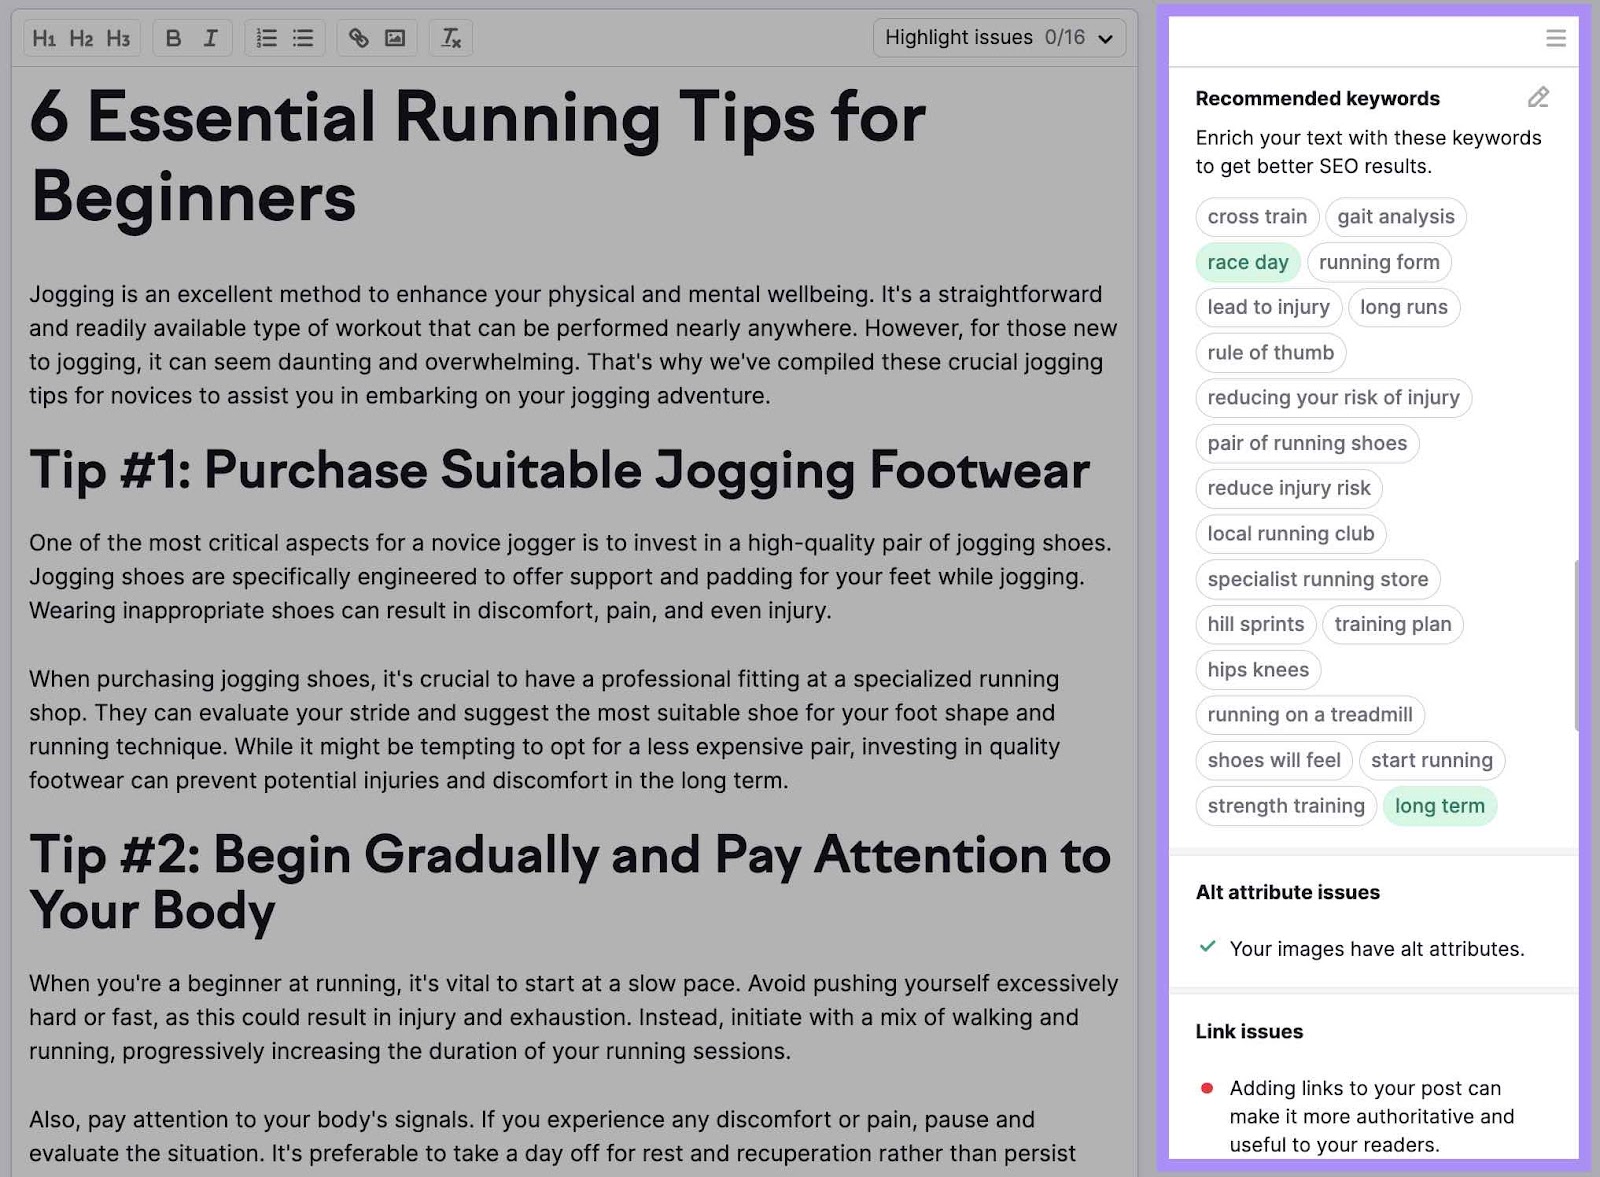Toggle bold formatting
This screenshot has height=1177, width=1600.
pos(173,37)
